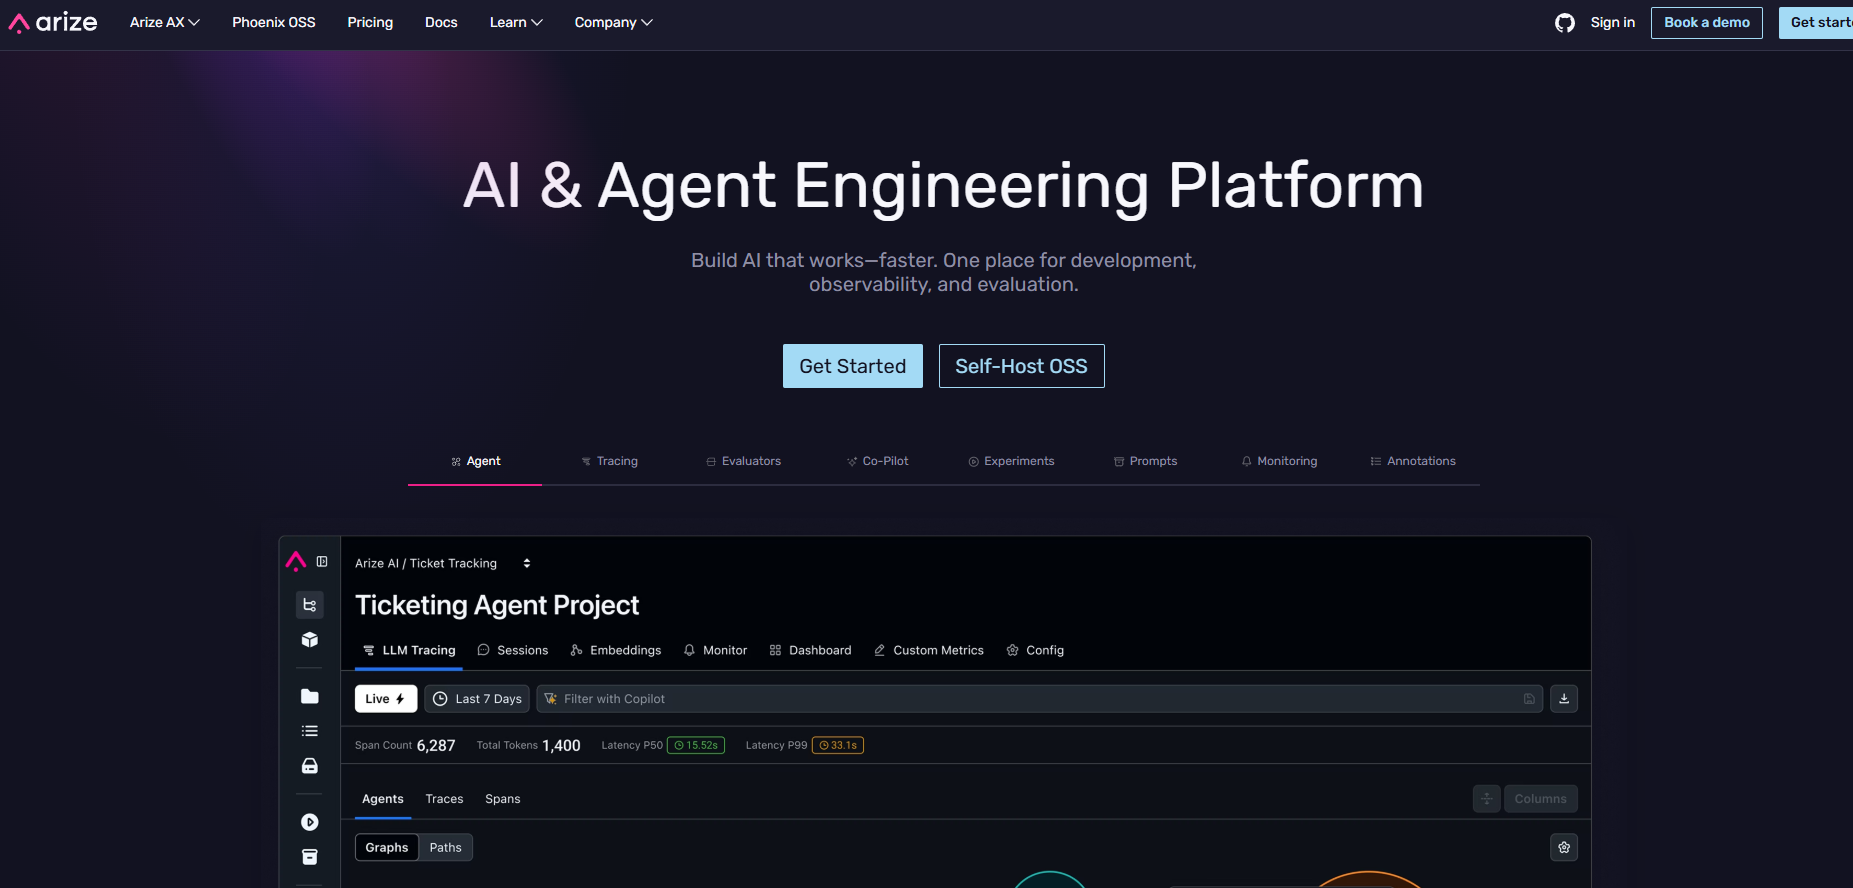This screenshot has height=888, width=1853.
Task: Select the Evaluators feature tab
Action: click(743, 461)
